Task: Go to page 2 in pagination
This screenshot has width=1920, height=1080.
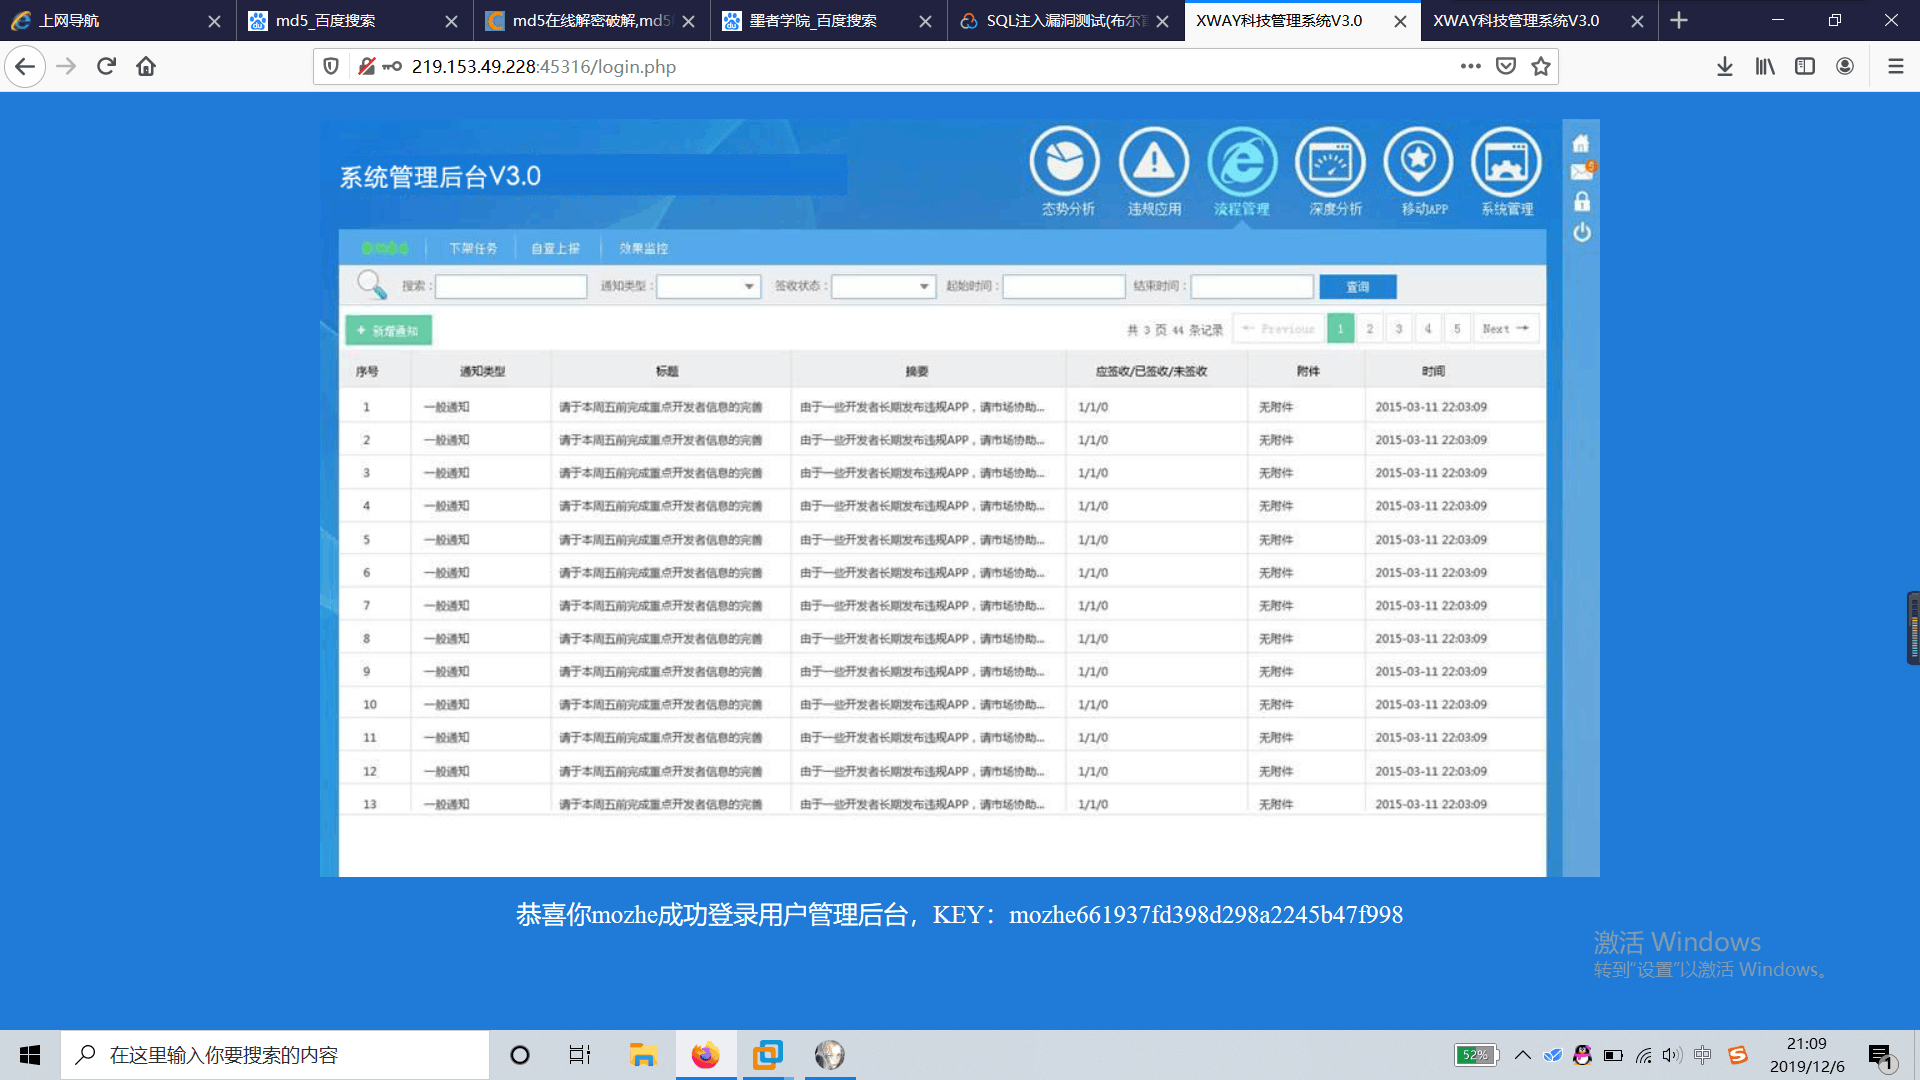Action: tap(1370, 329)
